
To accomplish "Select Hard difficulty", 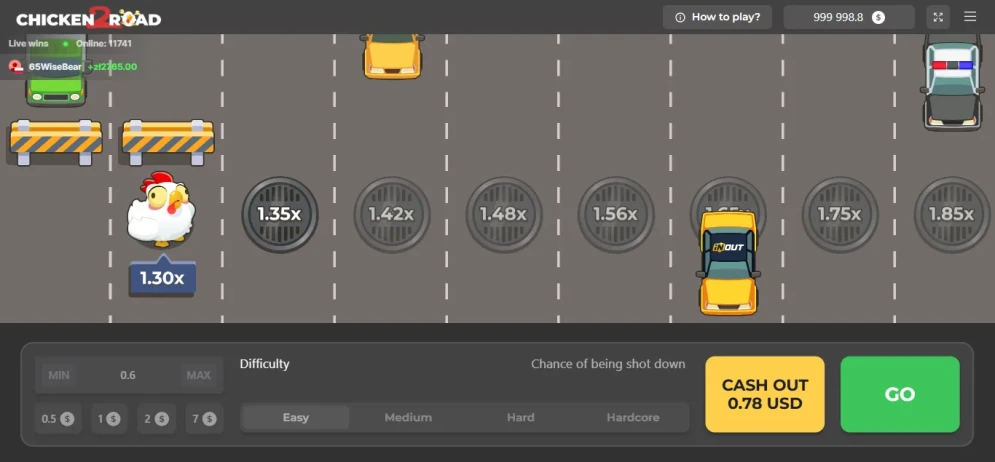I will pos(520,418).
